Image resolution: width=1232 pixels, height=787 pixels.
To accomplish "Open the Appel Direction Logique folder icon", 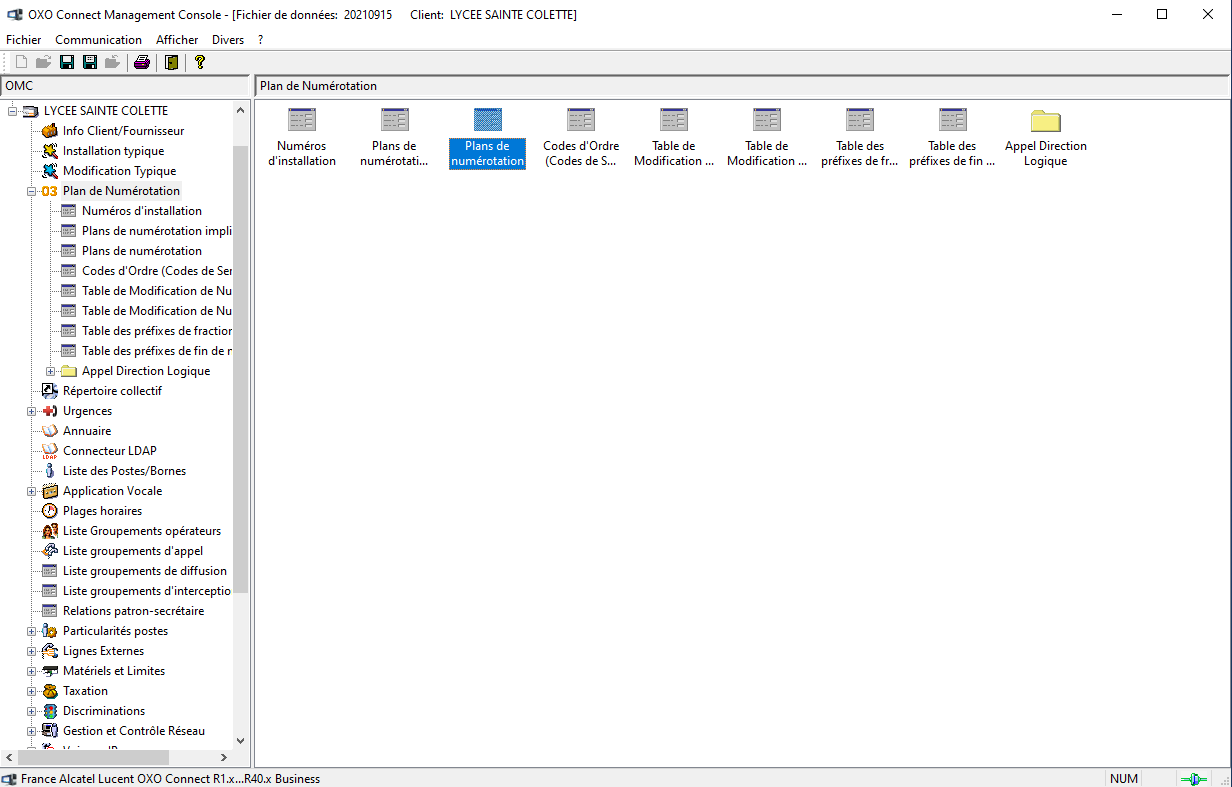I will [x=1045, y=121].
